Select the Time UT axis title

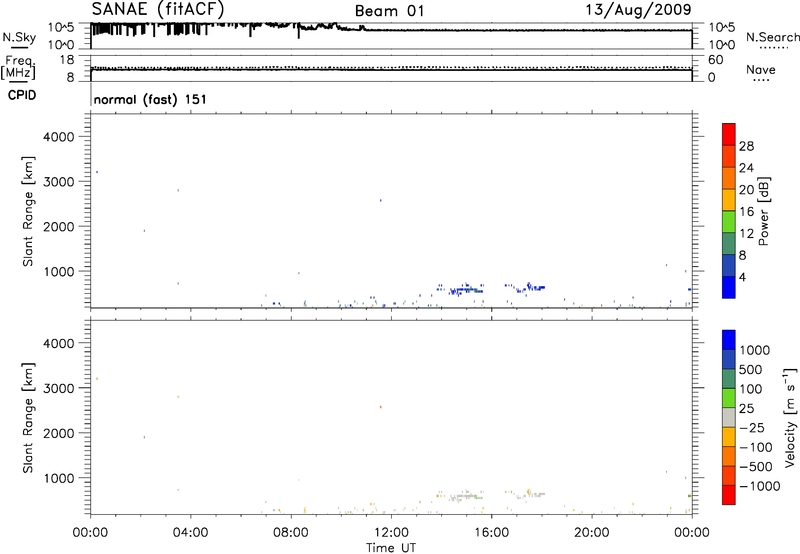(391, 548)
